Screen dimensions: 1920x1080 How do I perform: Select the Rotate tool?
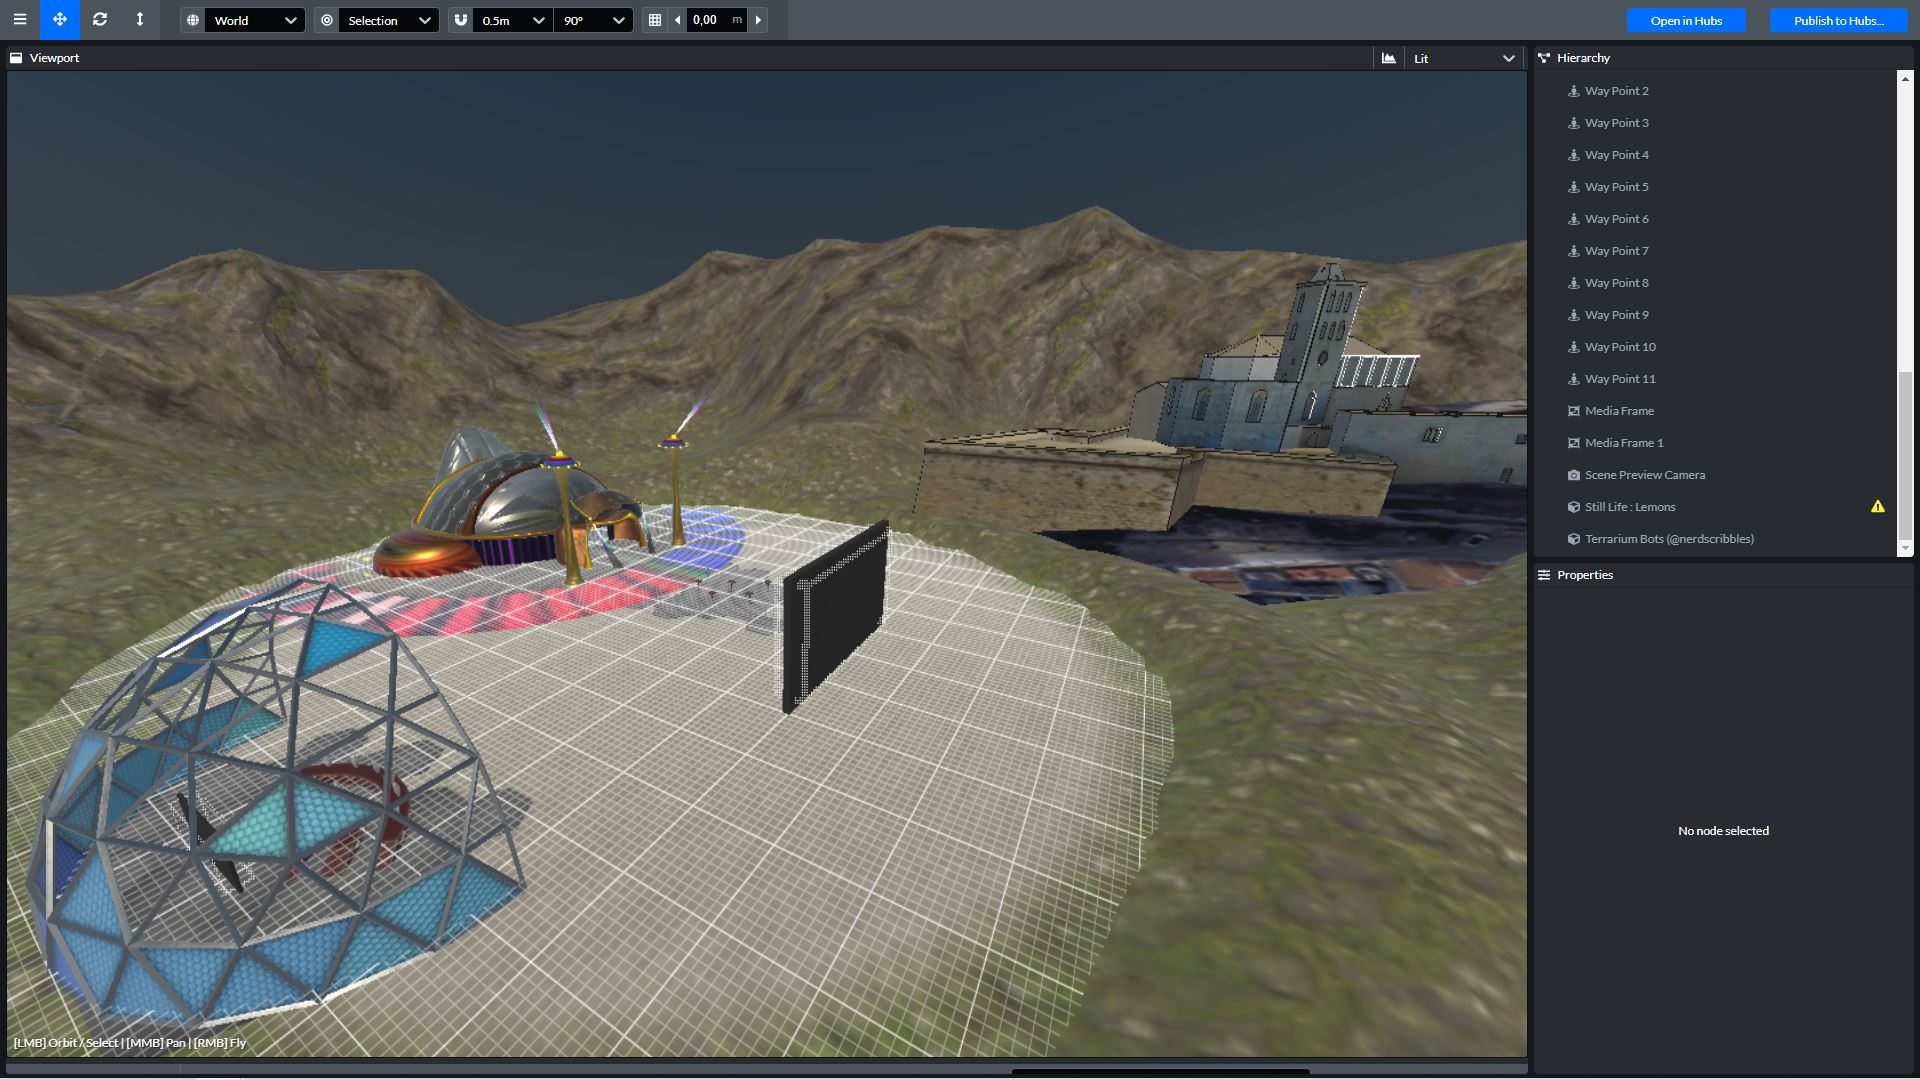click(x=100, y=20)
